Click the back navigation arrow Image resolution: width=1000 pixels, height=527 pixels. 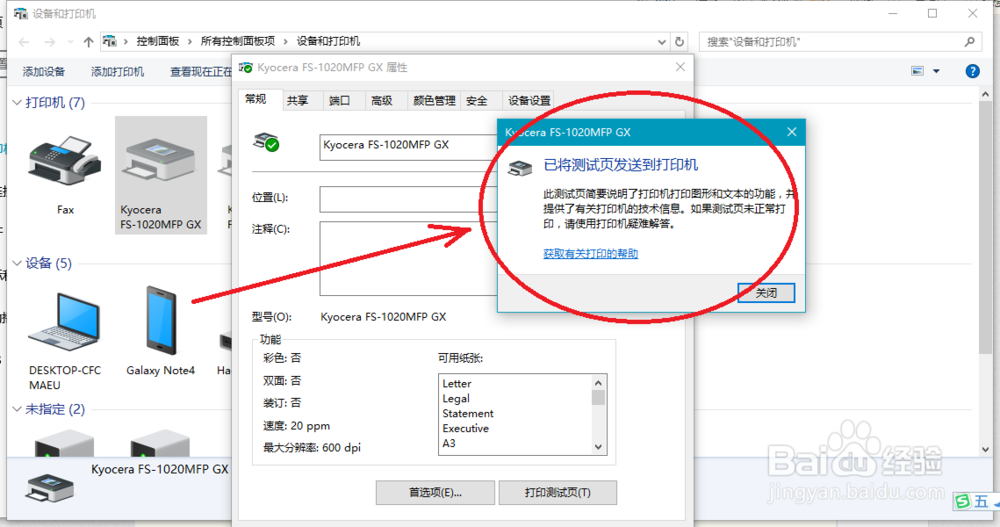(24, 42)
